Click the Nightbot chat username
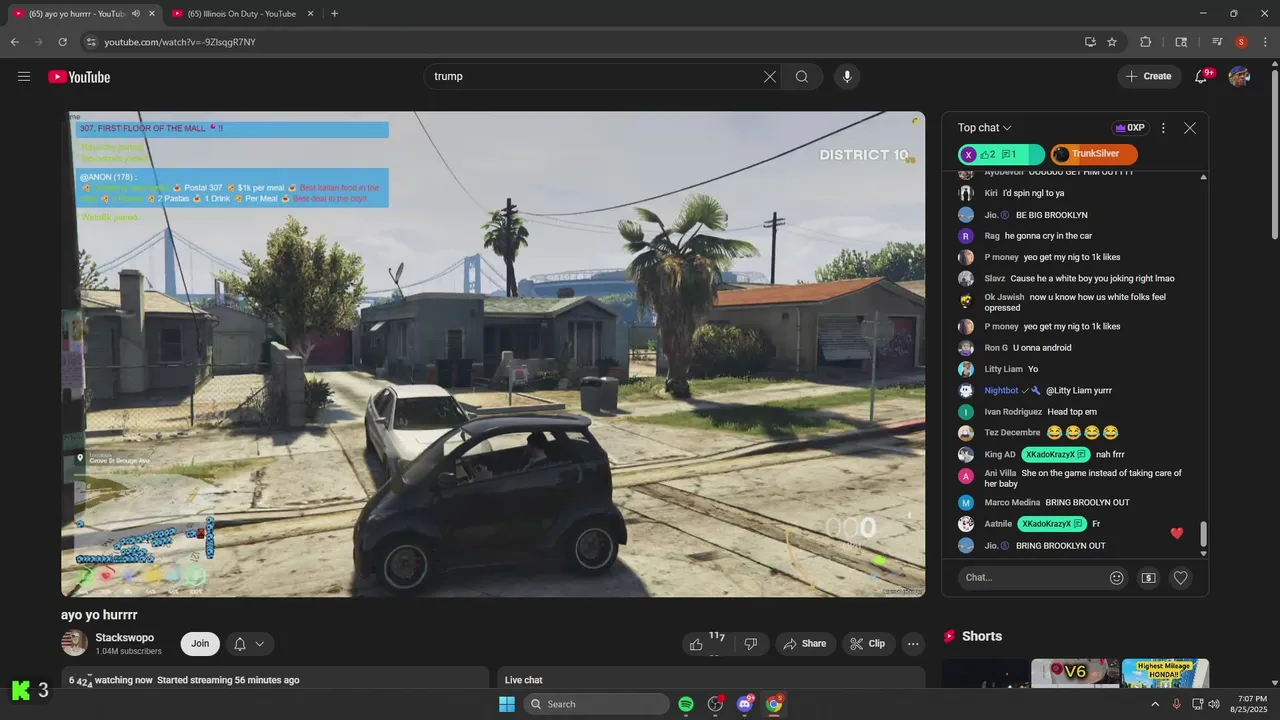The image size is (1280, 720). (1001, 390)
